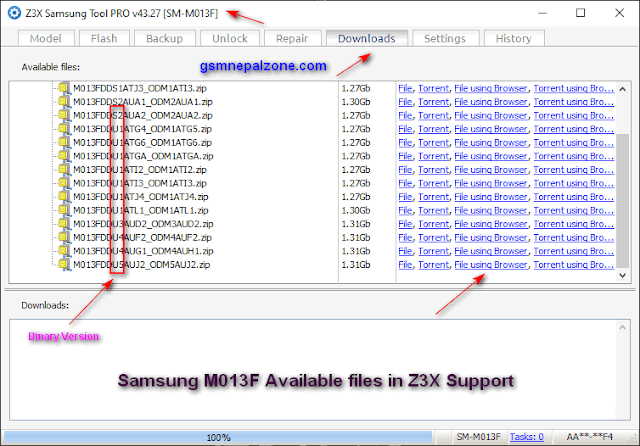Select M013FDDS2AUA1_ODM2AUA1.zip file name
Viewport: 640px width, 446px height.
click(x=142, y=102)
